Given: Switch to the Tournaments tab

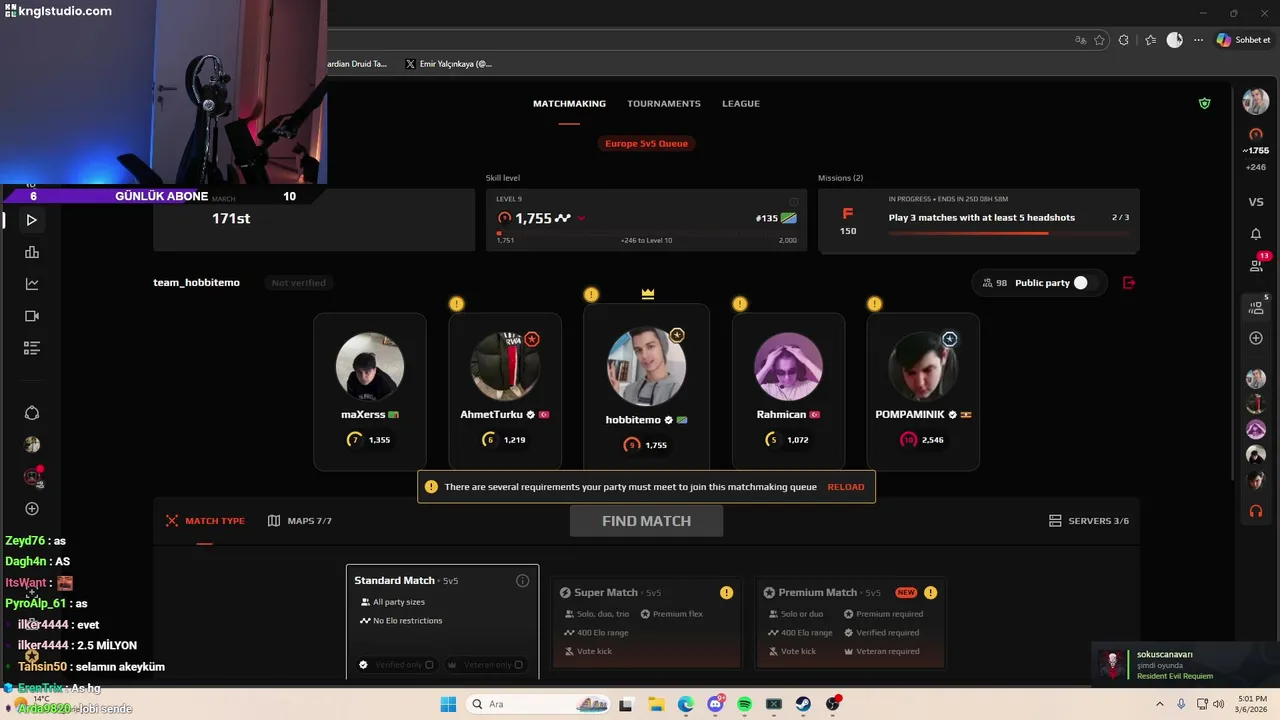Looking at the screenshot, I should 664,103.
